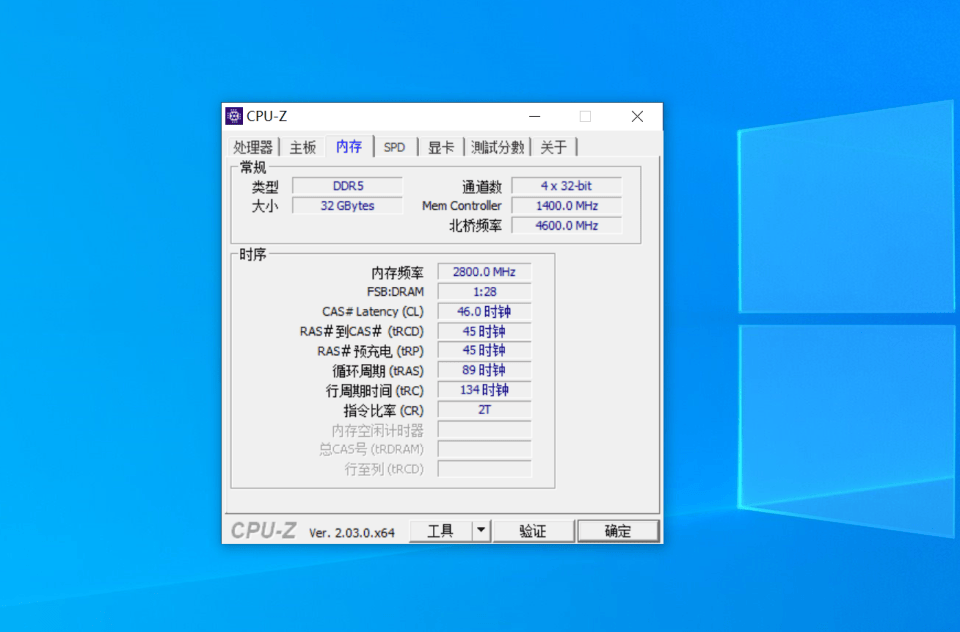The height and width of the screenshot is (632, 960).
Task: Select the 北桥频率 4600.0 MHz field
Action: point(566,225)
